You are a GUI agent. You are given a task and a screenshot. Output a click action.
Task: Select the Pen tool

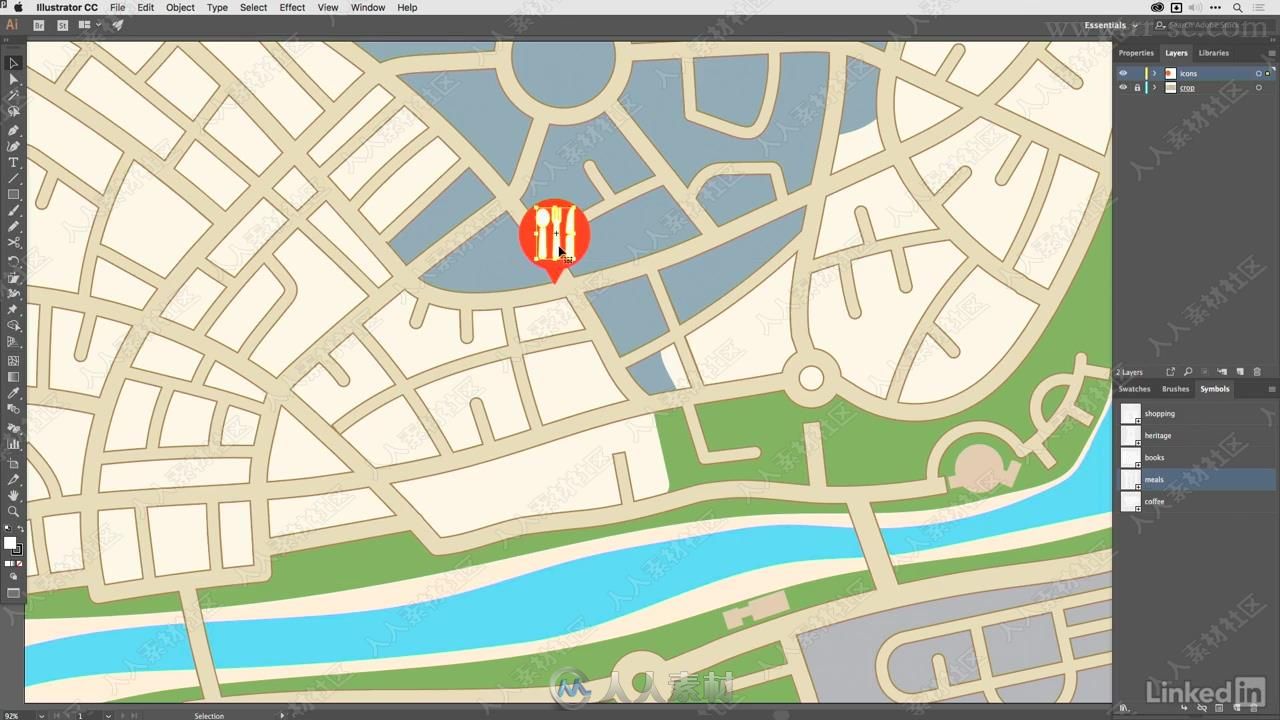(13, 130)
